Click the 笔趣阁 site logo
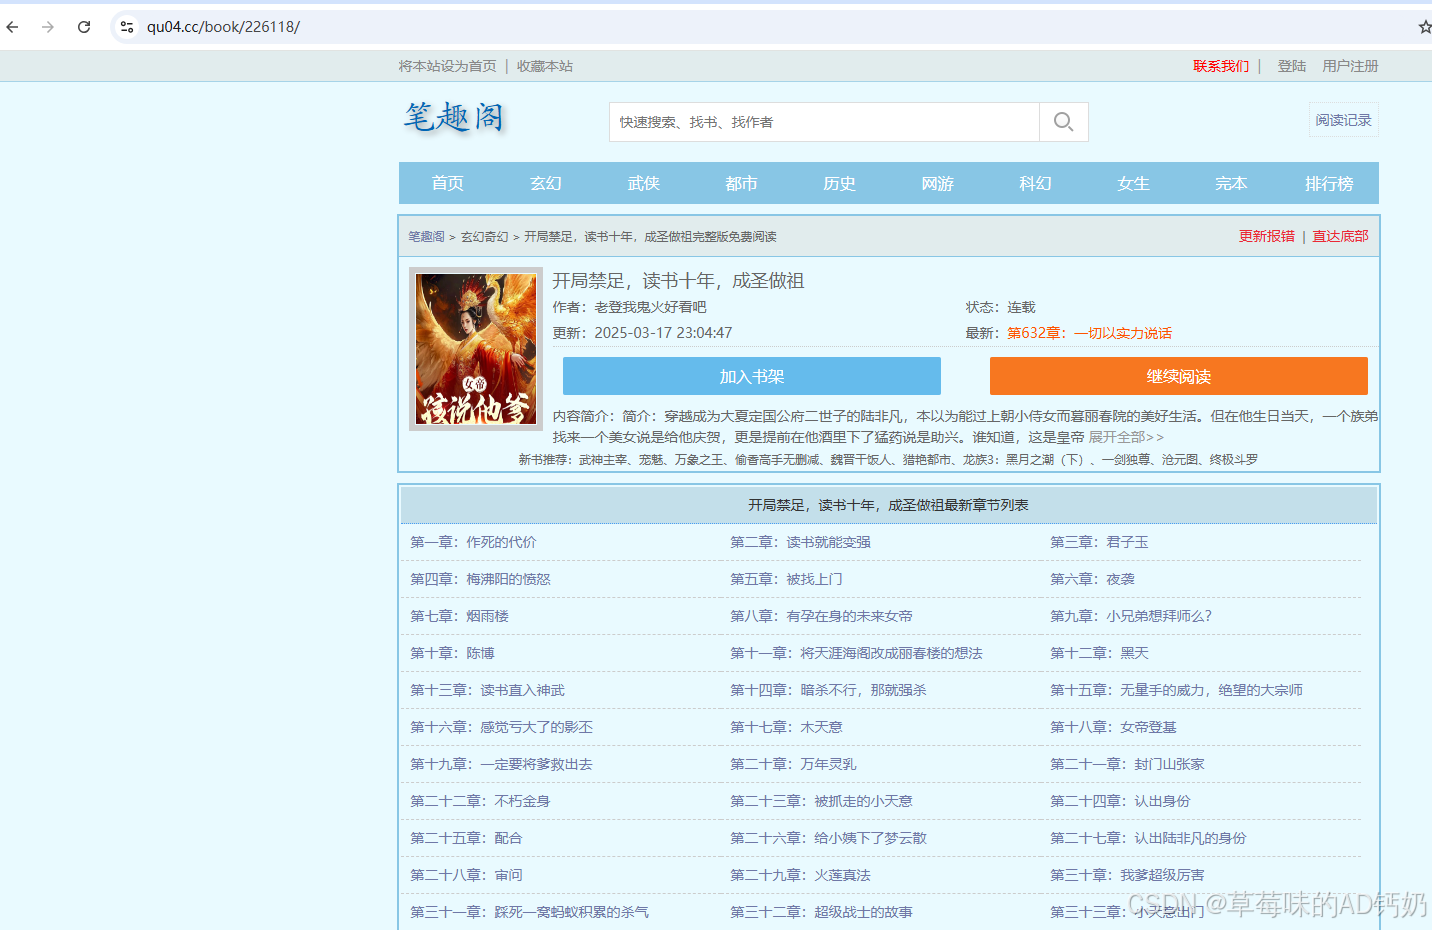Image resolution: width=1432 pixels, height=930 pixels. point(452,119)
